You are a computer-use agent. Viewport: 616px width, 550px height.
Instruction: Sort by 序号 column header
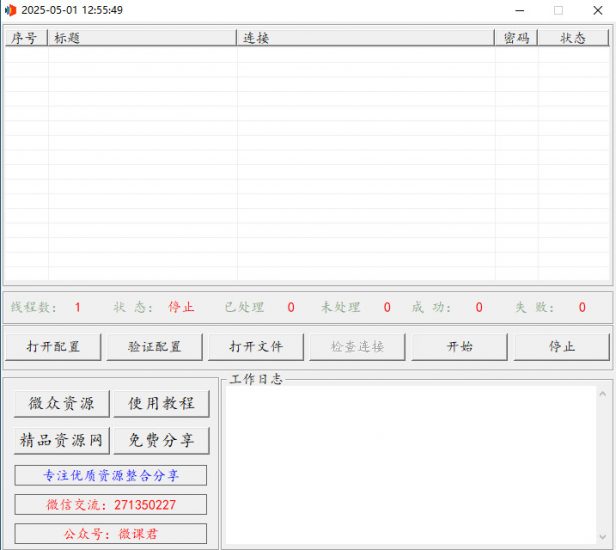(x=26, y=38)
